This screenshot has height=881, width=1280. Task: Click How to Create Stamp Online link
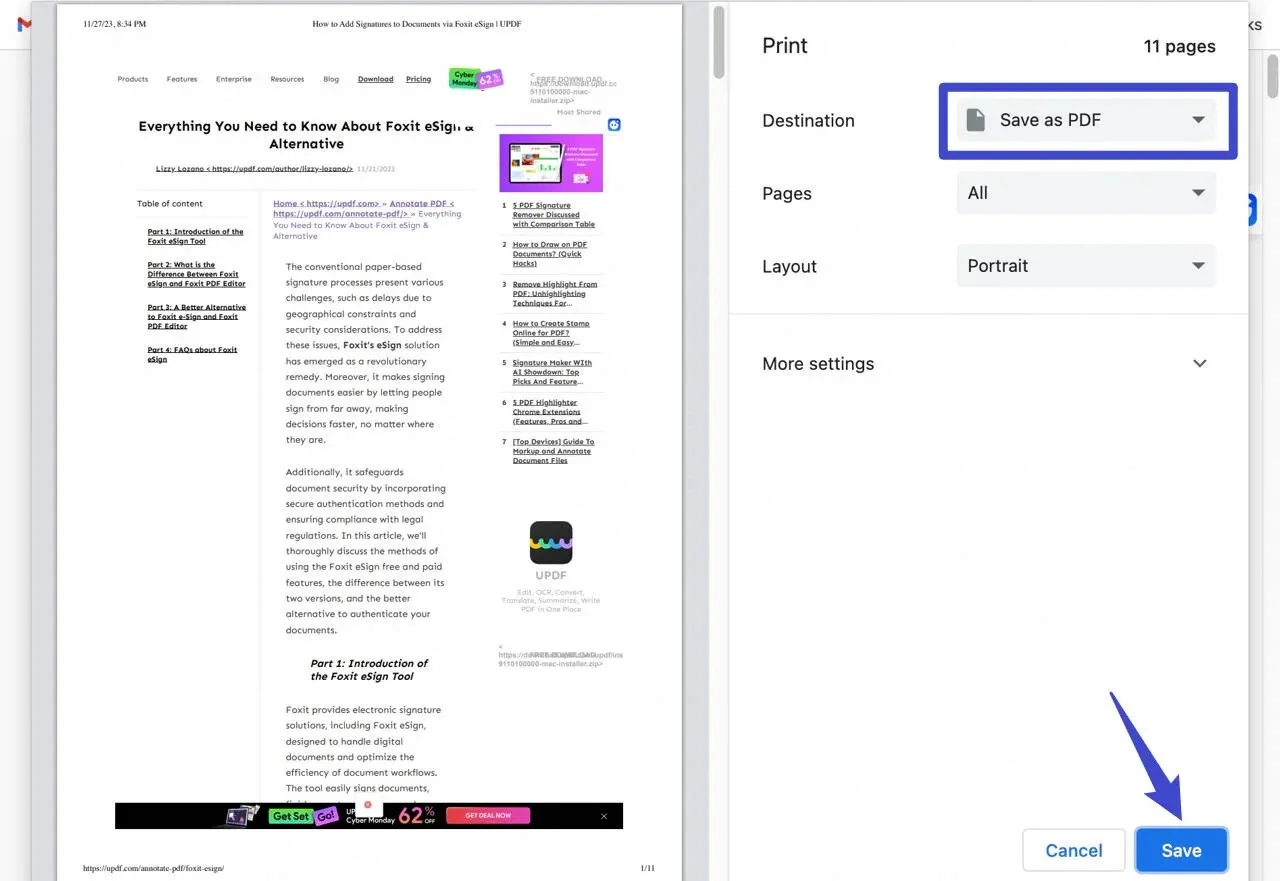click(x=551, y=333)
